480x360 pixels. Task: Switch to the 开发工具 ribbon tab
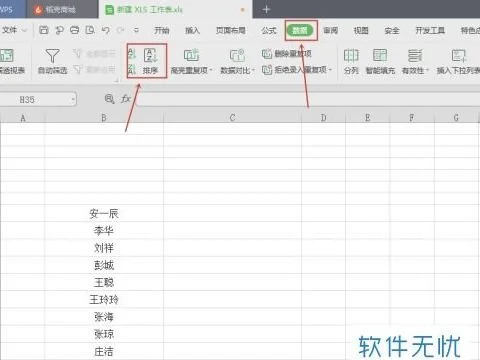click(430, 31)
